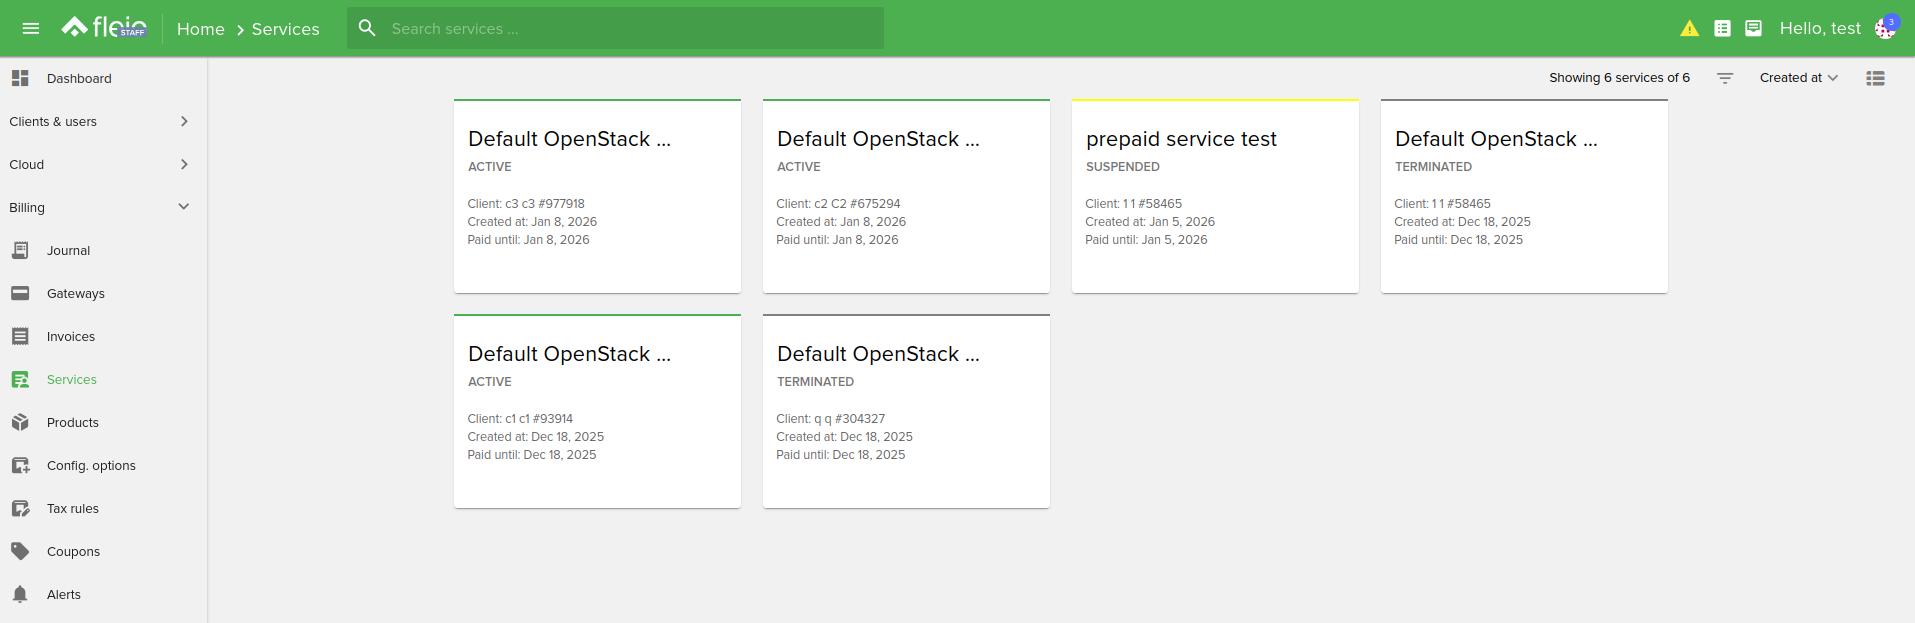The width and height of the screenshot is (1915, 623).
Task: Expand the Cloud sidebar section
Action: click(x=184, y=164)
